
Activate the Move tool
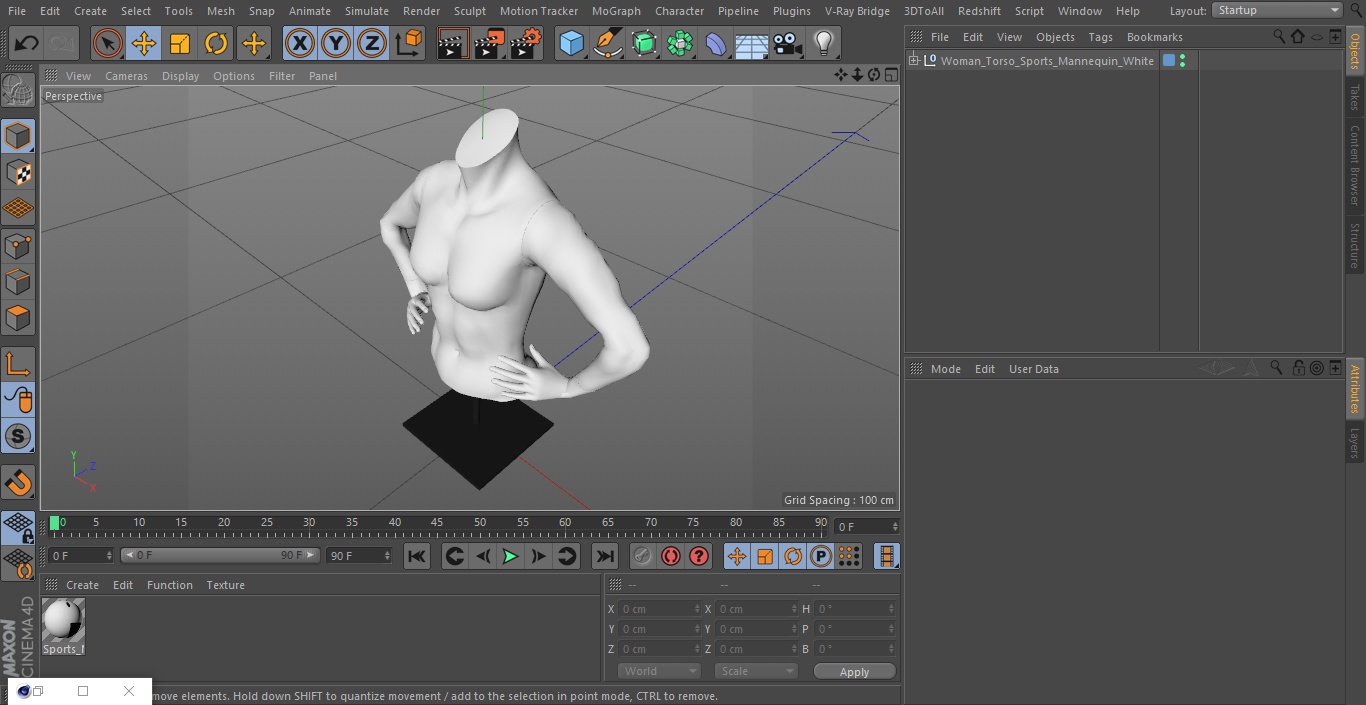coord(143,44)
